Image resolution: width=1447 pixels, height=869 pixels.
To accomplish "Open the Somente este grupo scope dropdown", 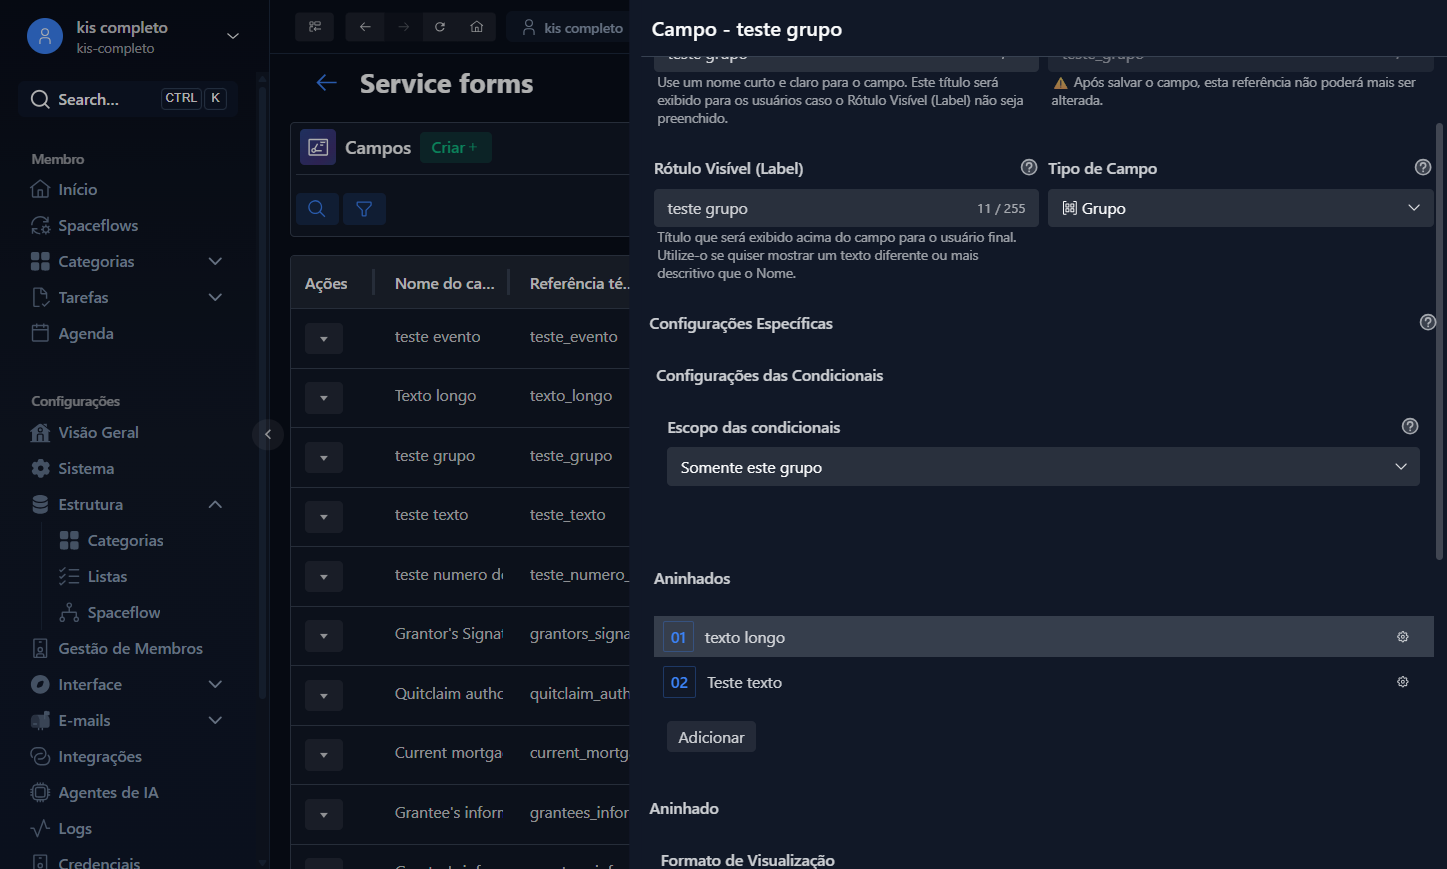I will (1043, 467).
